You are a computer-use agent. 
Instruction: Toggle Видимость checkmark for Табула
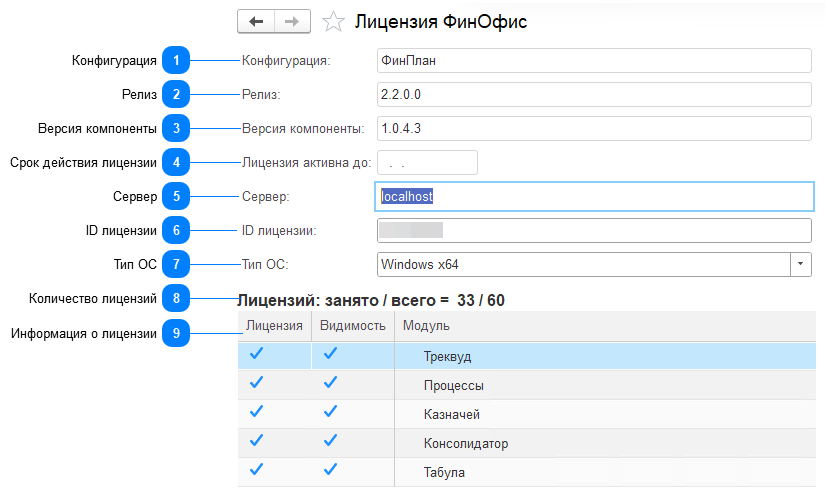click(331, 469)
